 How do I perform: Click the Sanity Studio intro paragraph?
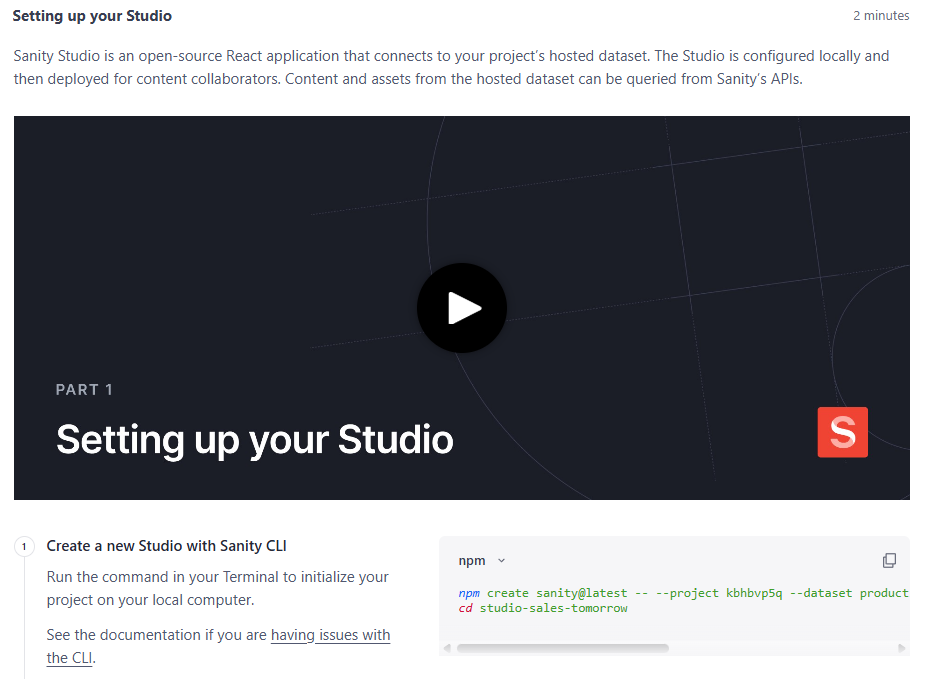tap(451, 67)
